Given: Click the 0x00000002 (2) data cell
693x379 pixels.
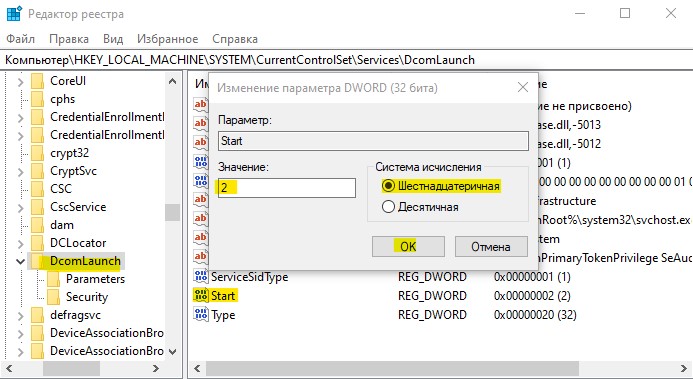Looking at the screenshot, I should (x=532, y=296).
